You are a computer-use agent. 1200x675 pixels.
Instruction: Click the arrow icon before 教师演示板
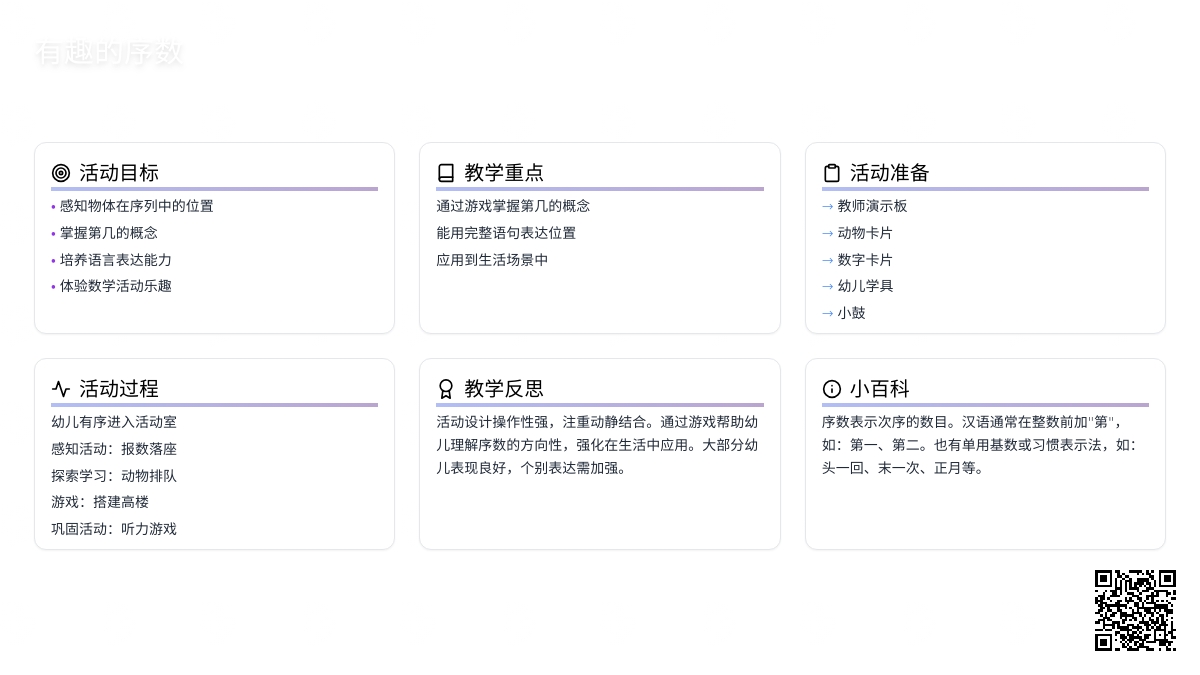tap(827, 207)
